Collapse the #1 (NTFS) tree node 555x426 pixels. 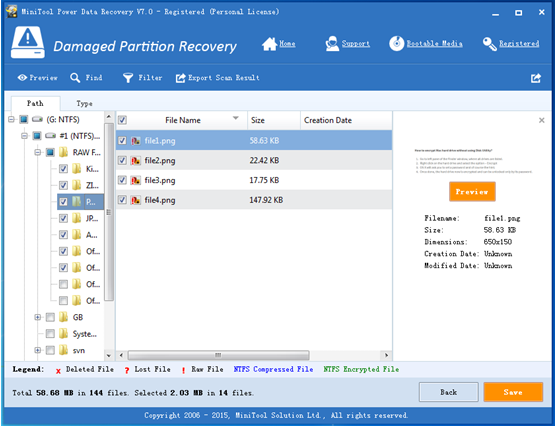point(24,136)
